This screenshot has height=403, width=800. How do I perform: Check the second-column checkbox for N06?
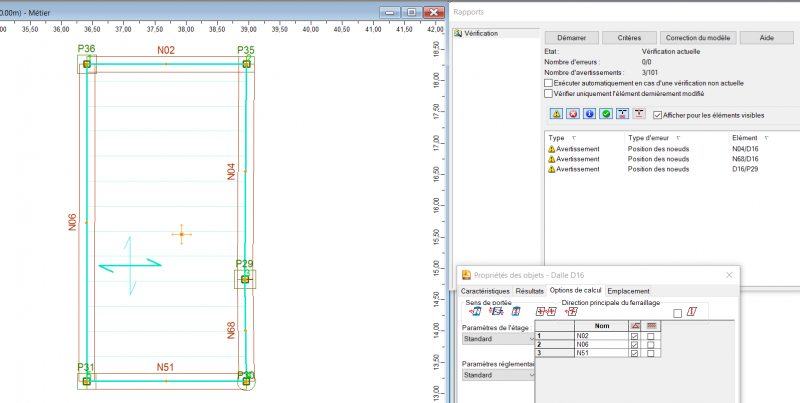tap(651, 345)
